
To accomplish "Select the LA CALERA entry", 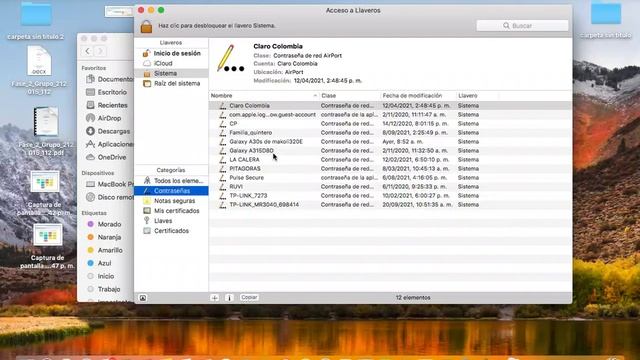I will (390, 160).
